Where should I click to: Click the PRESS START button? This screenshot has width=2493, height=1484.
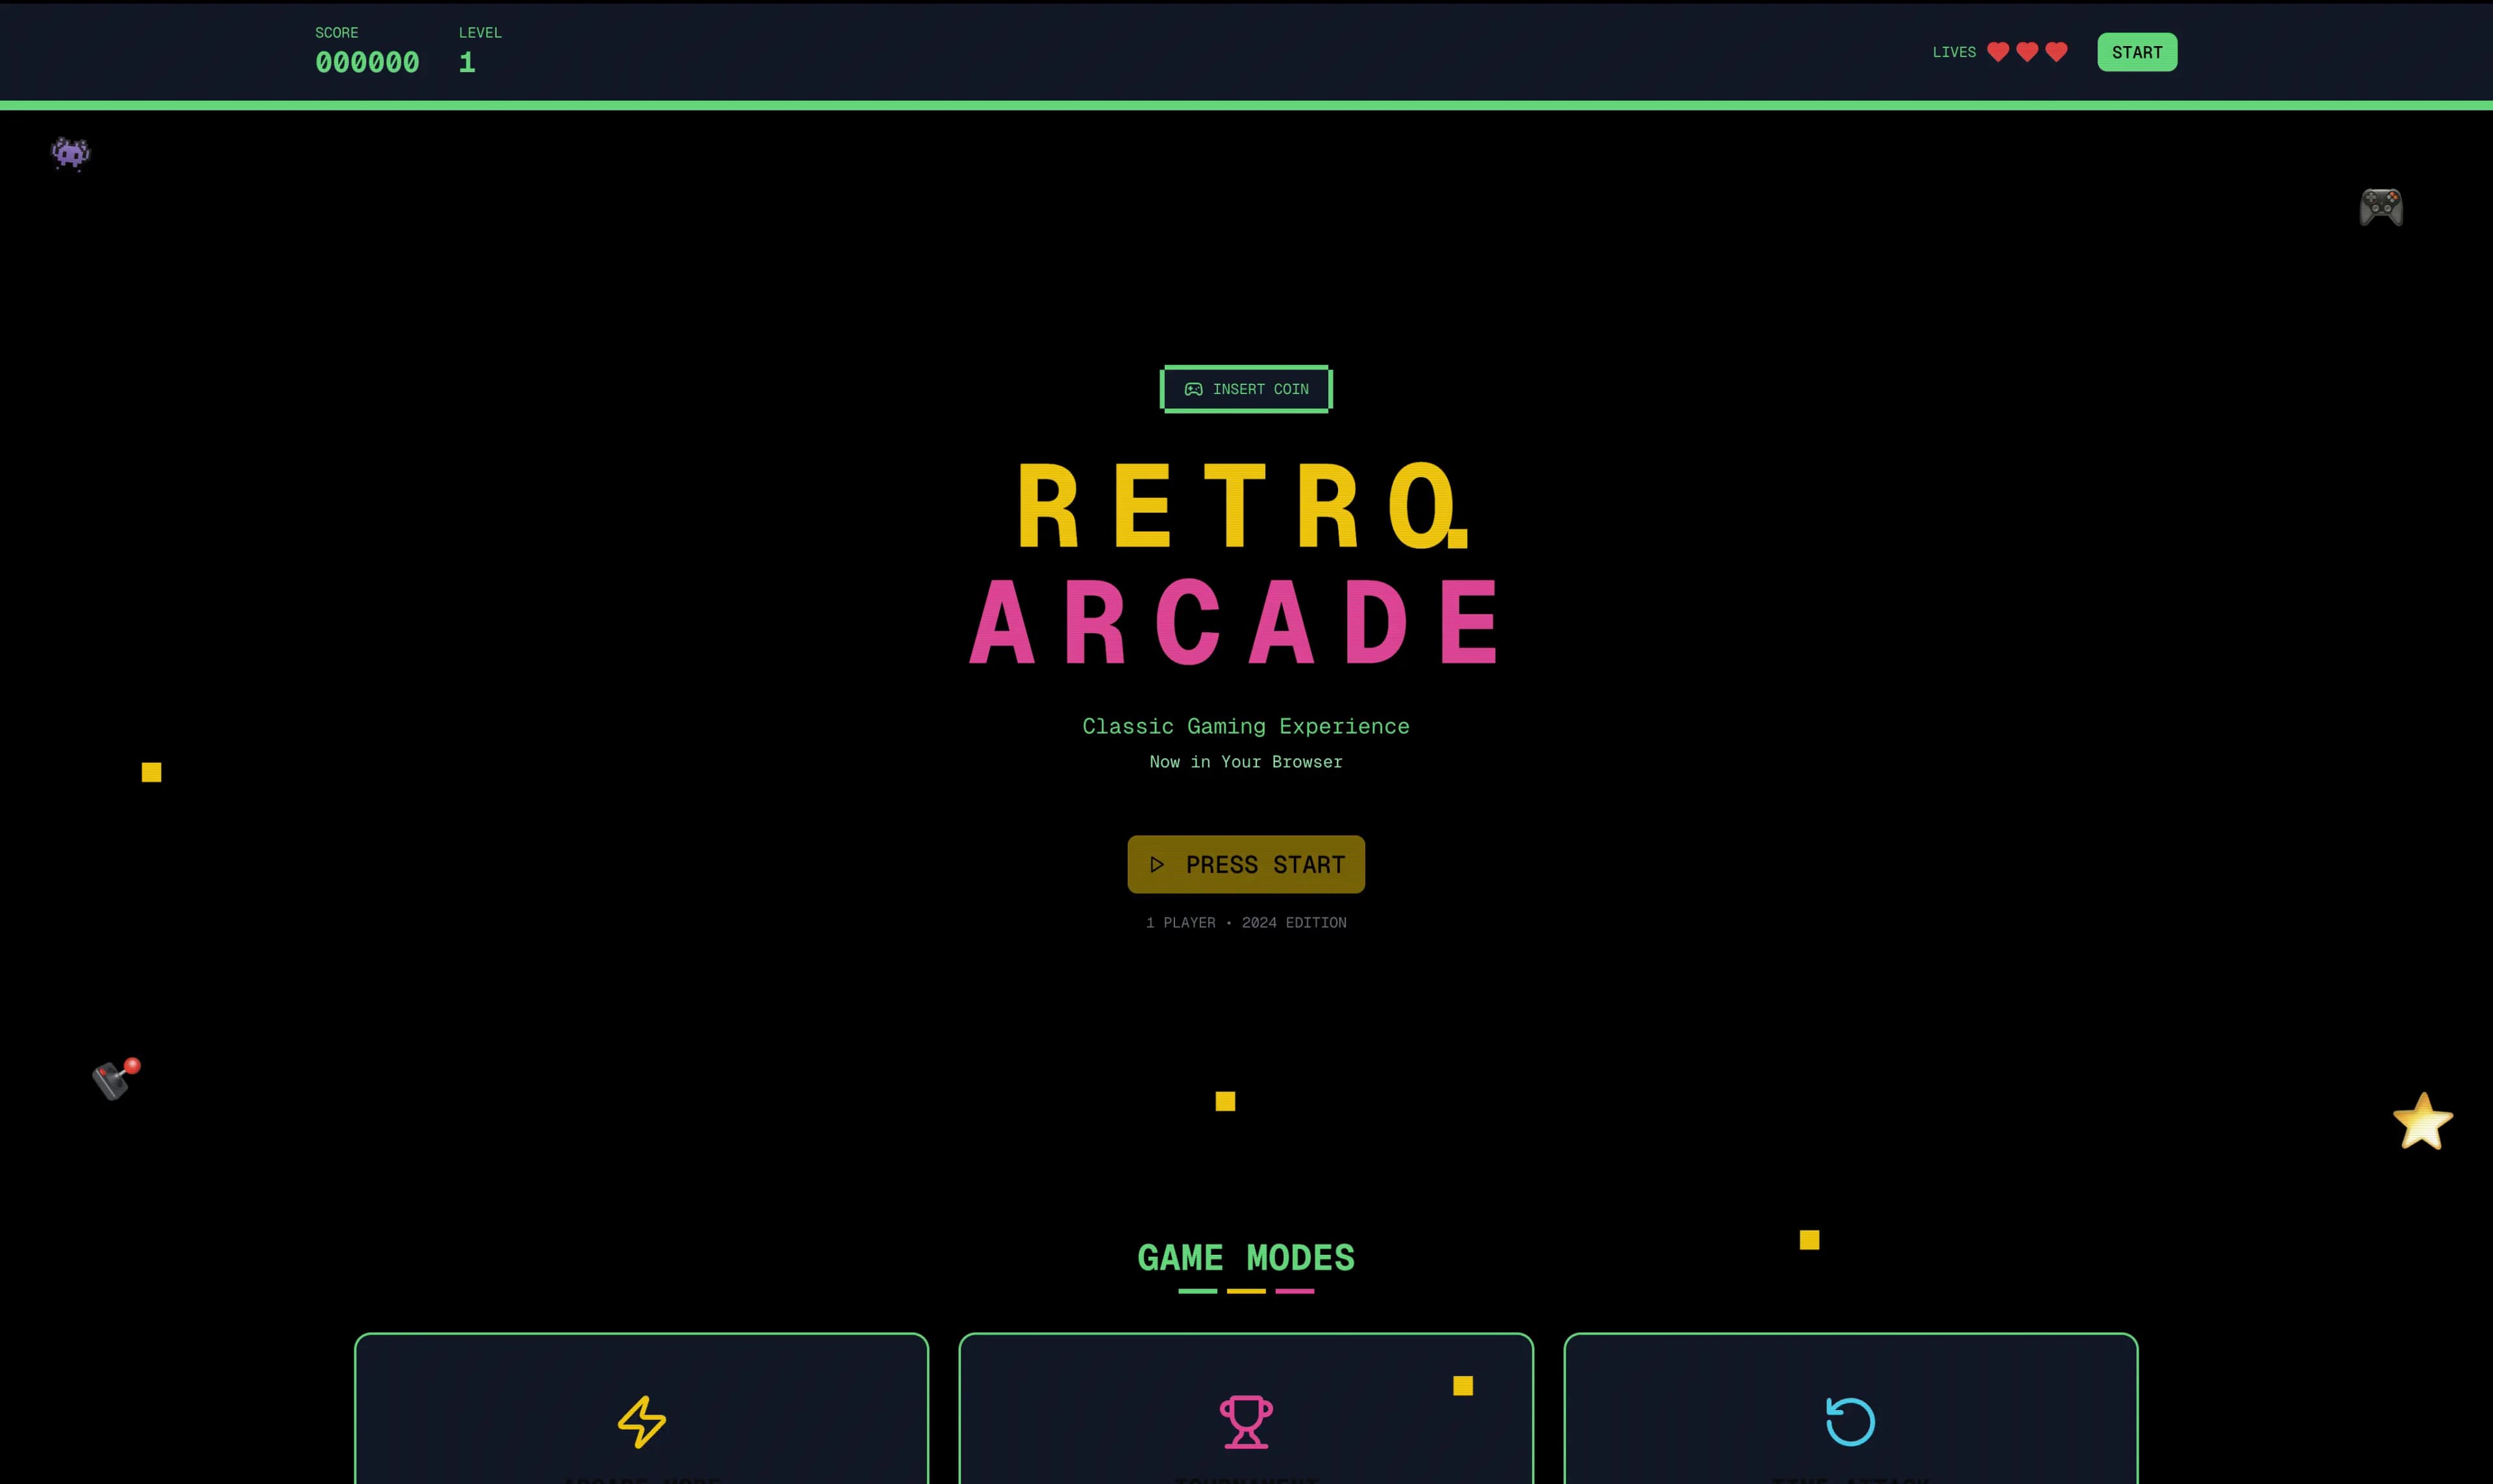1245,864
